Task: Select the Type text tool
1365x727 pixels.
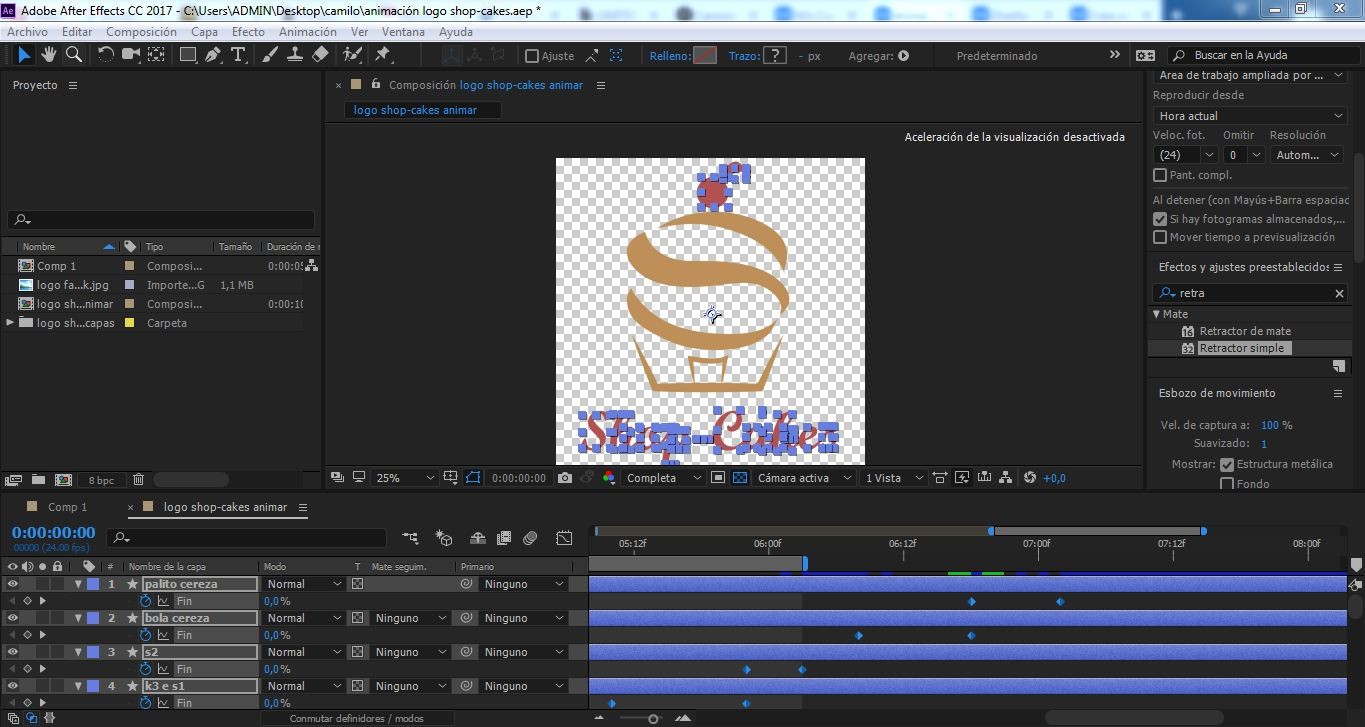Action: click(238, 55)
